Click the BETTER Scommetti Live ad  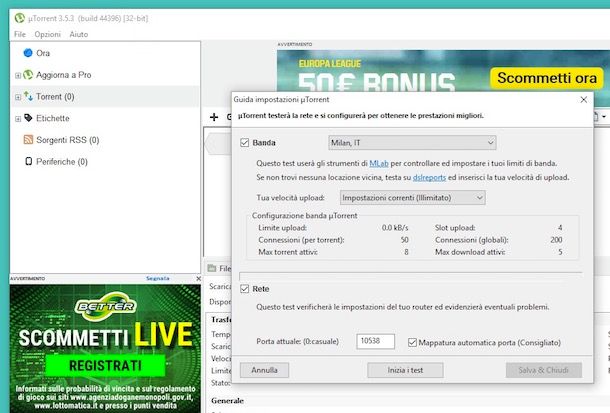coord(105,347)
